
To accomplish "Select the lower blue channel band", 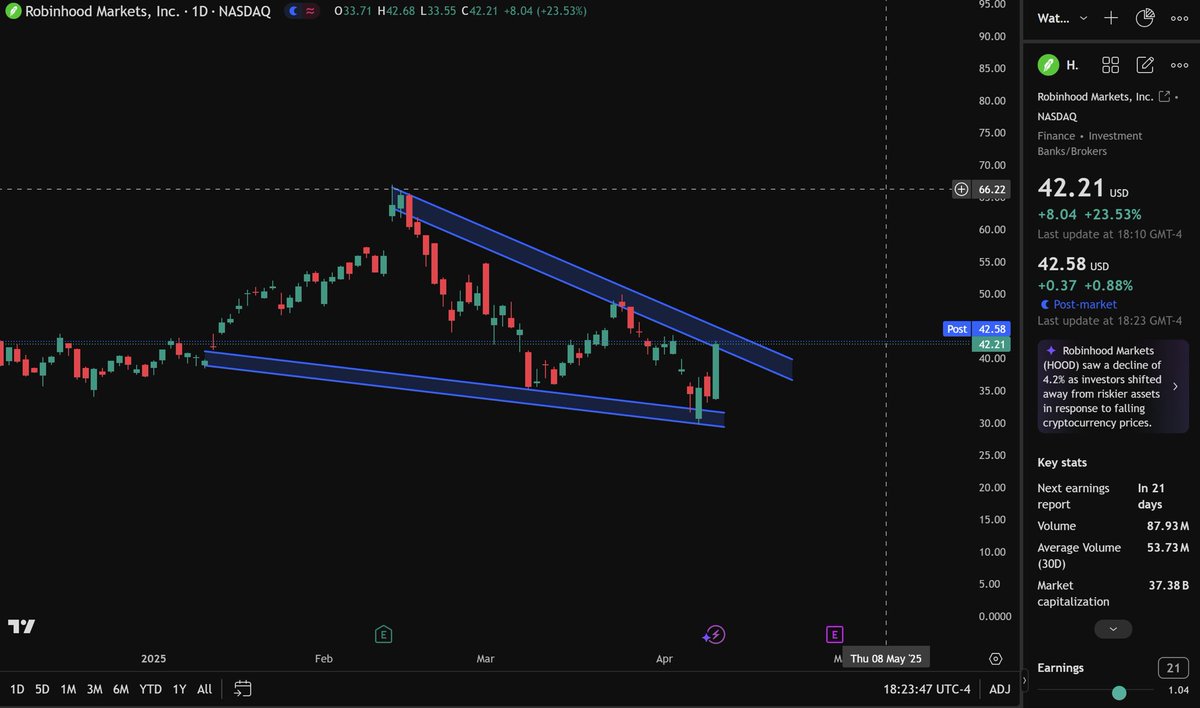I will (x=465, y=390).
